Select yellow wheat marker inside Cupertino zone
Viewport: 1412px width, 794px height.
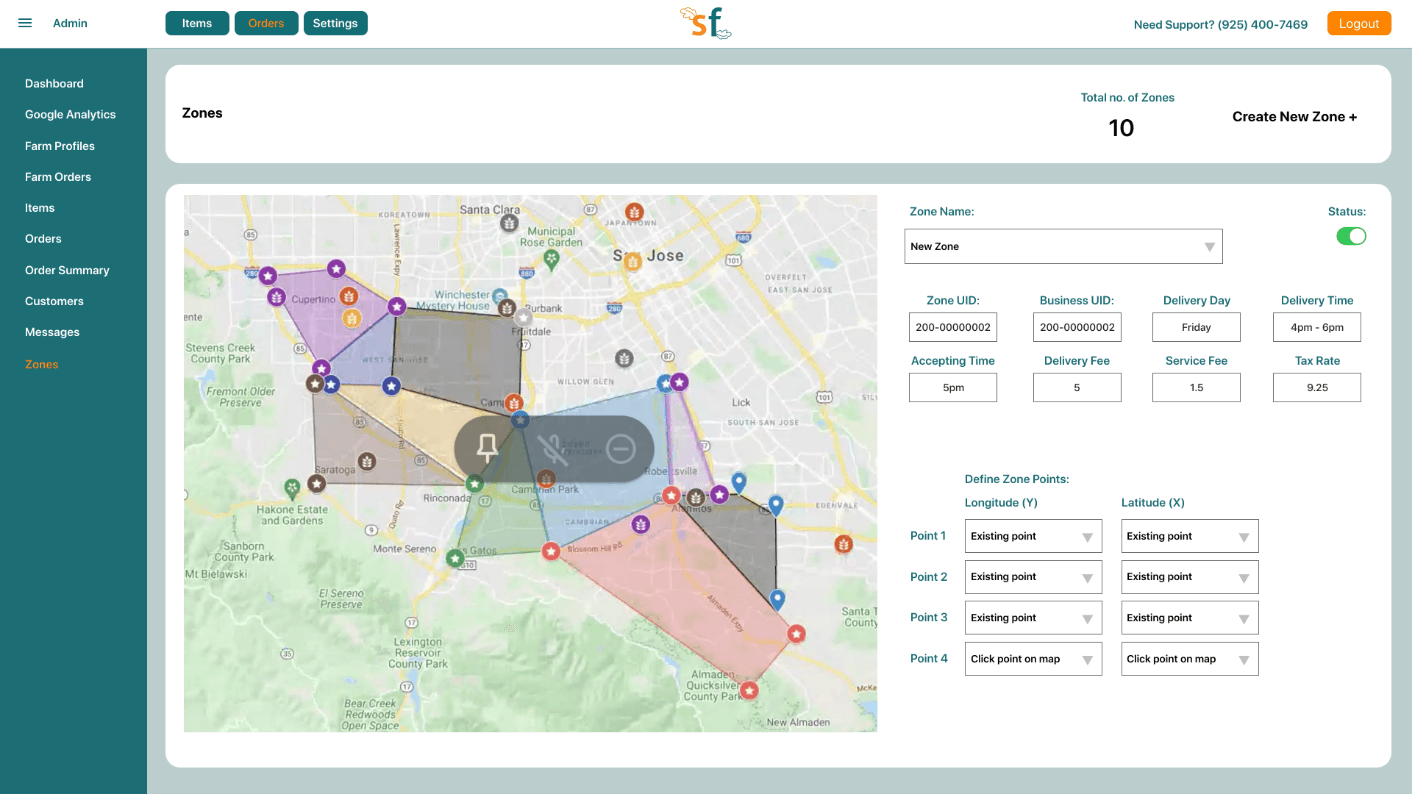pyautogui.click(x=352, y=318)
